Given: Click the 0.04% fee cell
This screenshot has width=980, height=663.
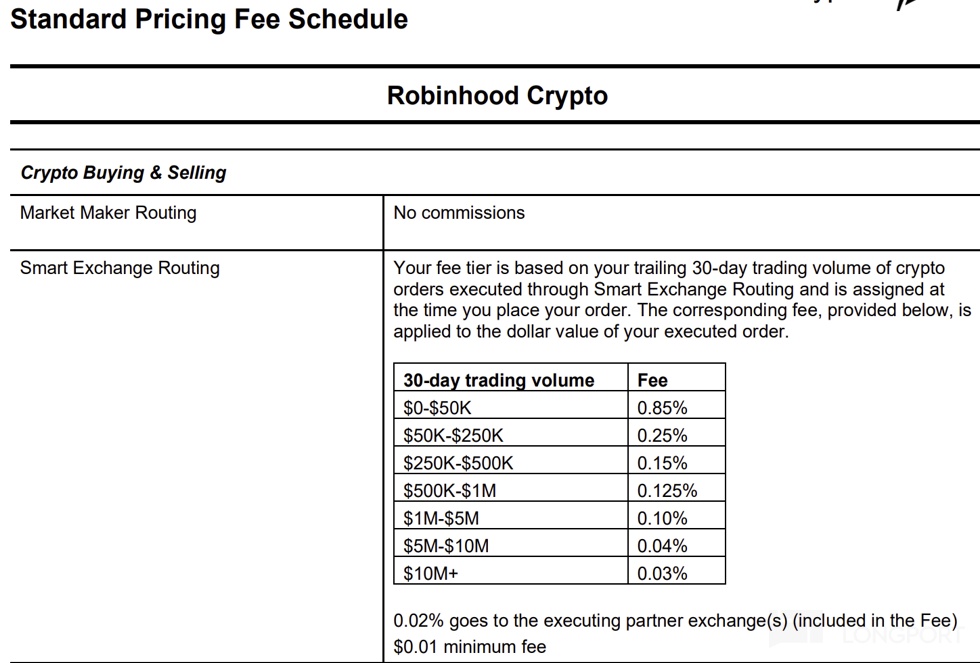Looking at the screenshot, I should point(662,546).
